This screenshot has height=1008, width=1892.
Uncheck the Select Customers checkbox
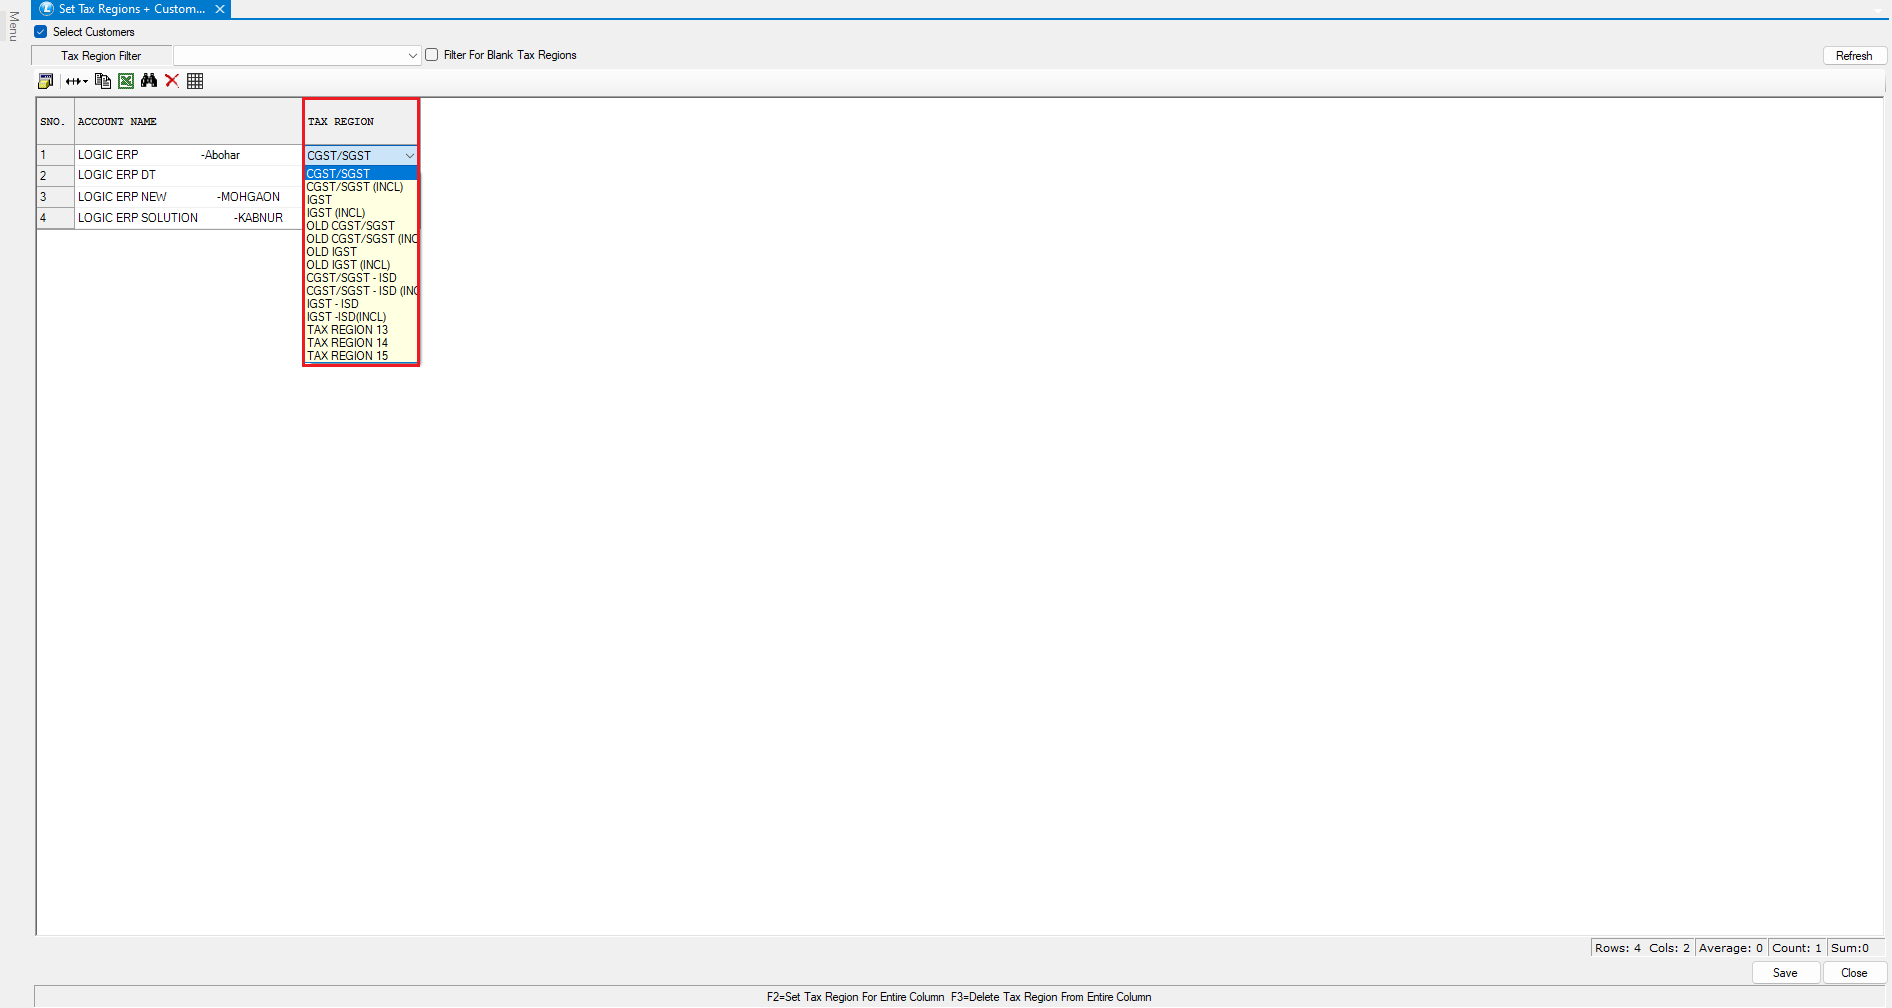pyautogui.click(x=41, y=32)
